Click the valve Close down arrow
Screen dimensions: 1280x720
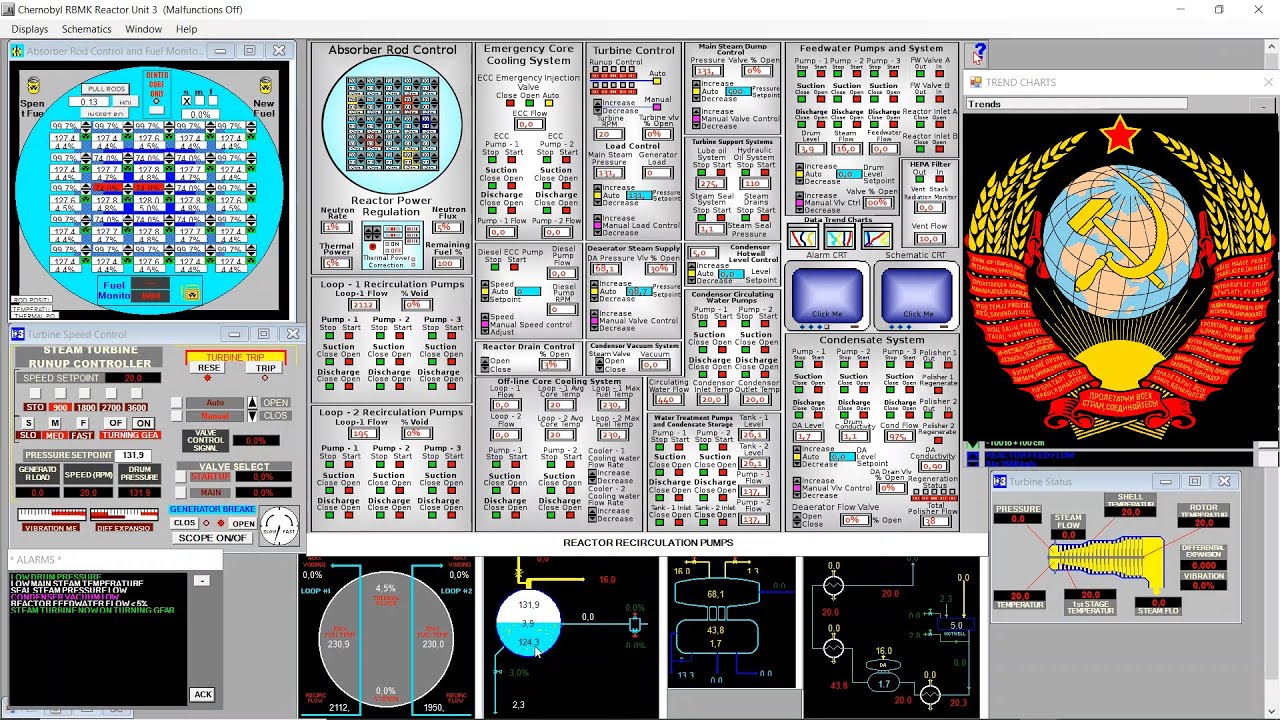tap(254, 416)
